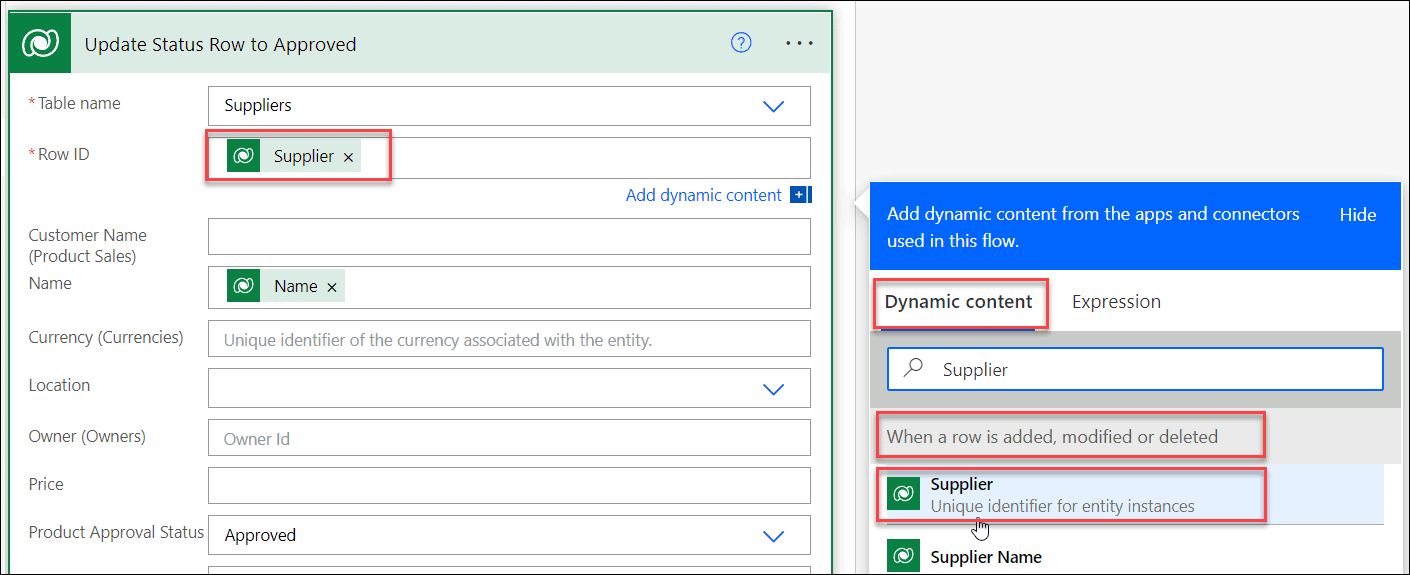Click the dynamic content search box
The image size is (1410, 575).
tap(1135, 369)
